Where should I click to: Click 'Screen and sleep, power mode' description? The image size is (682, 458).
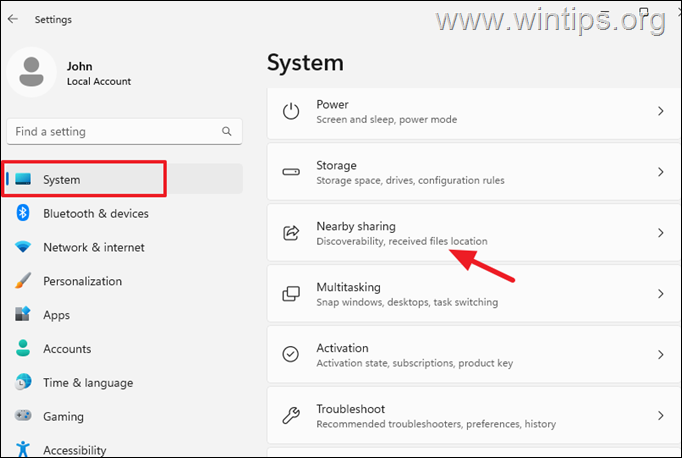click(387, 120)
